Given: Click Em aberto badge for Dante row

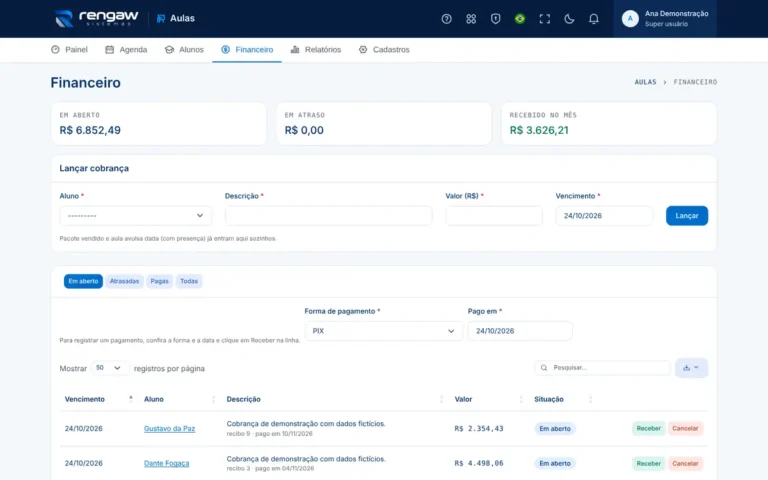Looking at the screenshot, I should pos(555,463).
